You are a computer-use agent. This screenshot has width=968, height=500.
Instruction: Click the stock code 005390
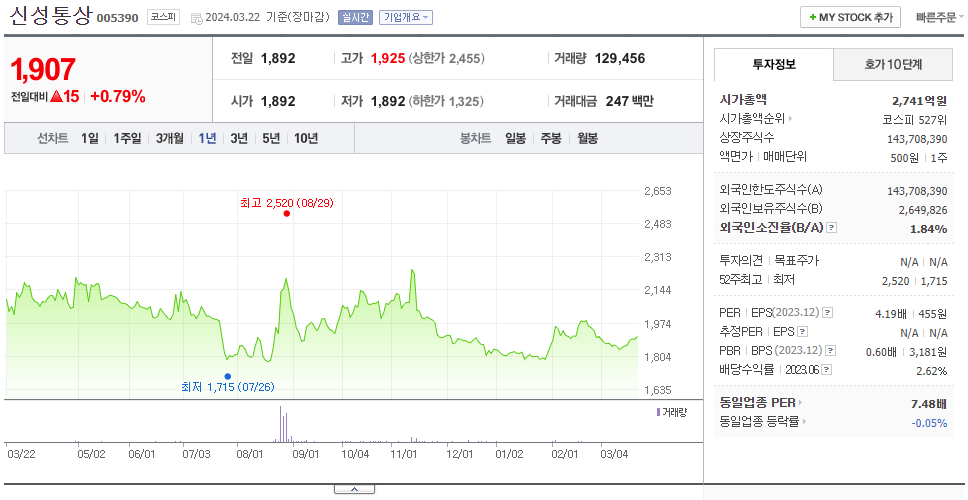(117, 18)
